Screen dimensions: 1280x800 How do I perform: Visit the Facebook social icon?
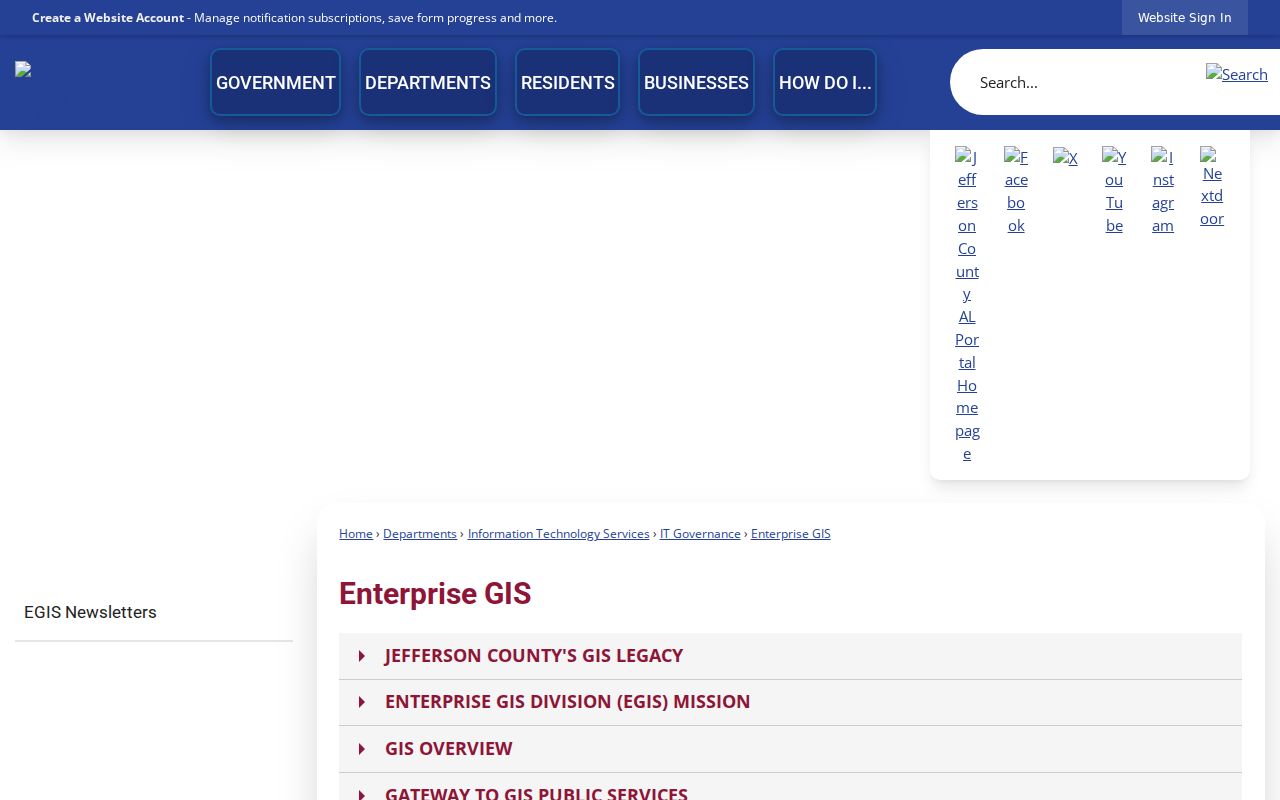[x=1016, y=191]
